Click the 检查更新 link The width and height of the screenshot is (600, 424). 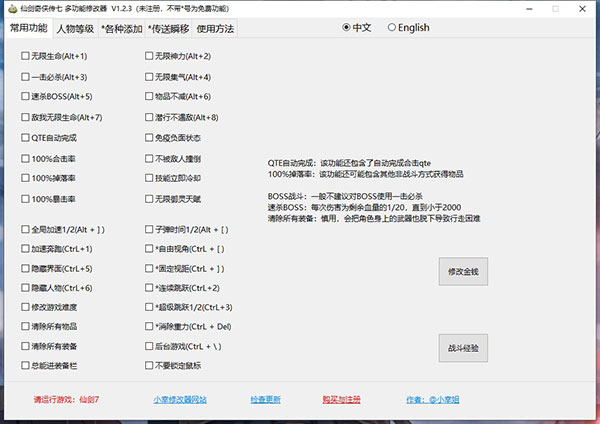(265, 400)
